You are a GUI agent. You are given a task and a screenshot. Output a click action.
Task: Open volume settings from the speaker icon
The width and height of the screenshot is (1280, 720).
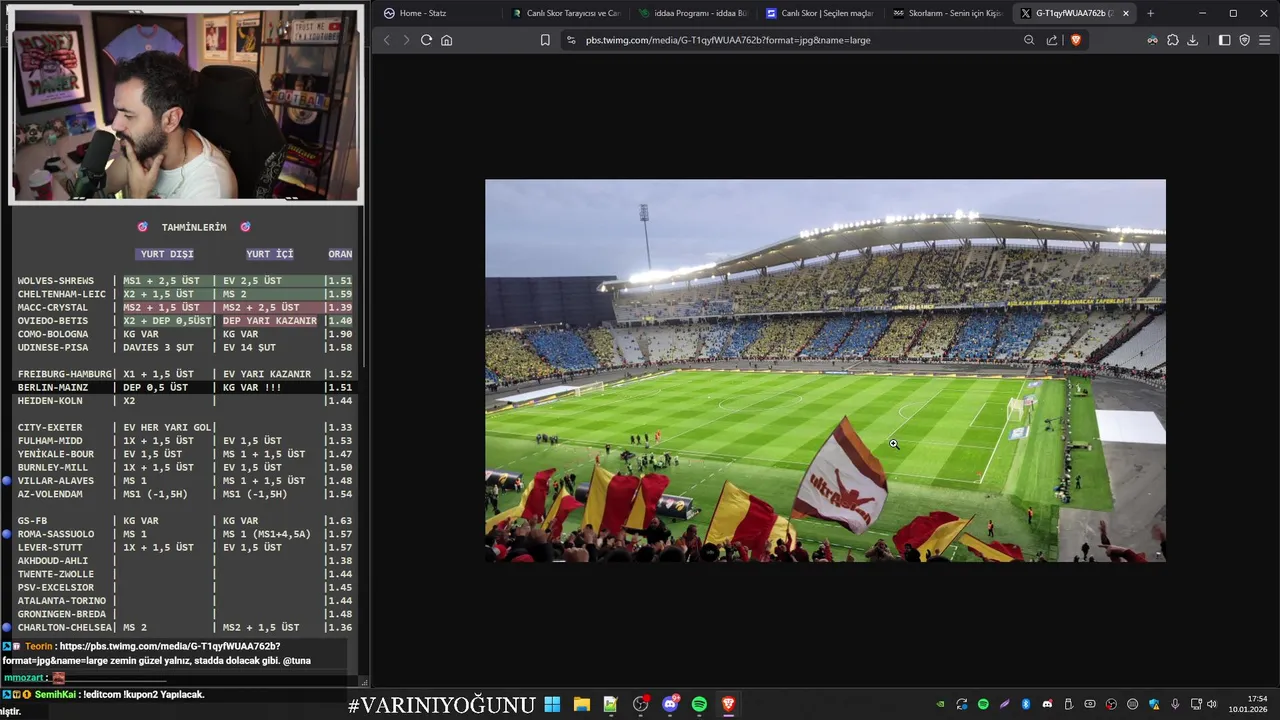(x=1211, y=704)
